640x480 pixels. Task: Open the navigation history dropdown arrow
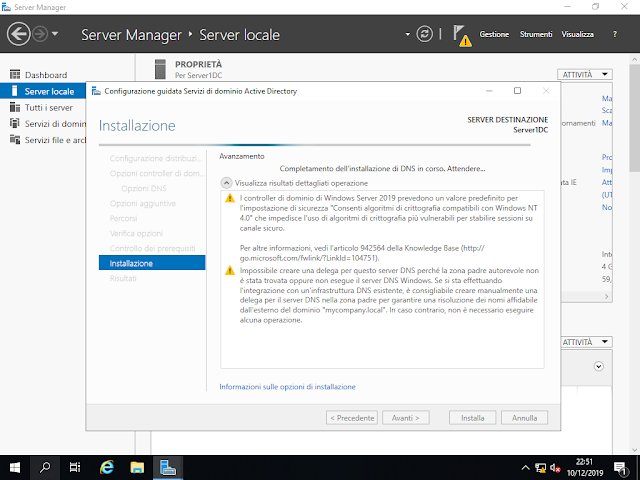[55, 34]
